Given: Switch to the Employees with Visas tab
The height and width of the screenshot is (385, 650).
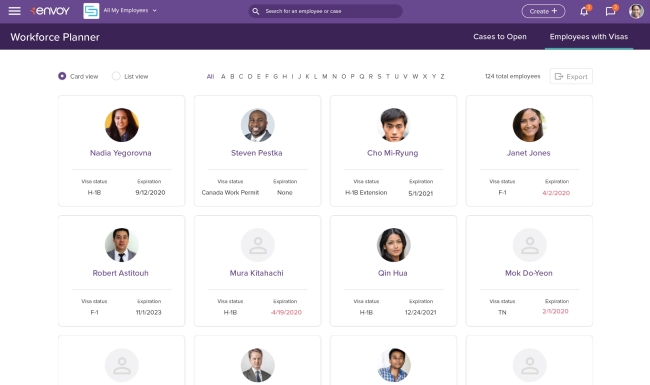Looking at the screenshot, I should click(589, 36).
